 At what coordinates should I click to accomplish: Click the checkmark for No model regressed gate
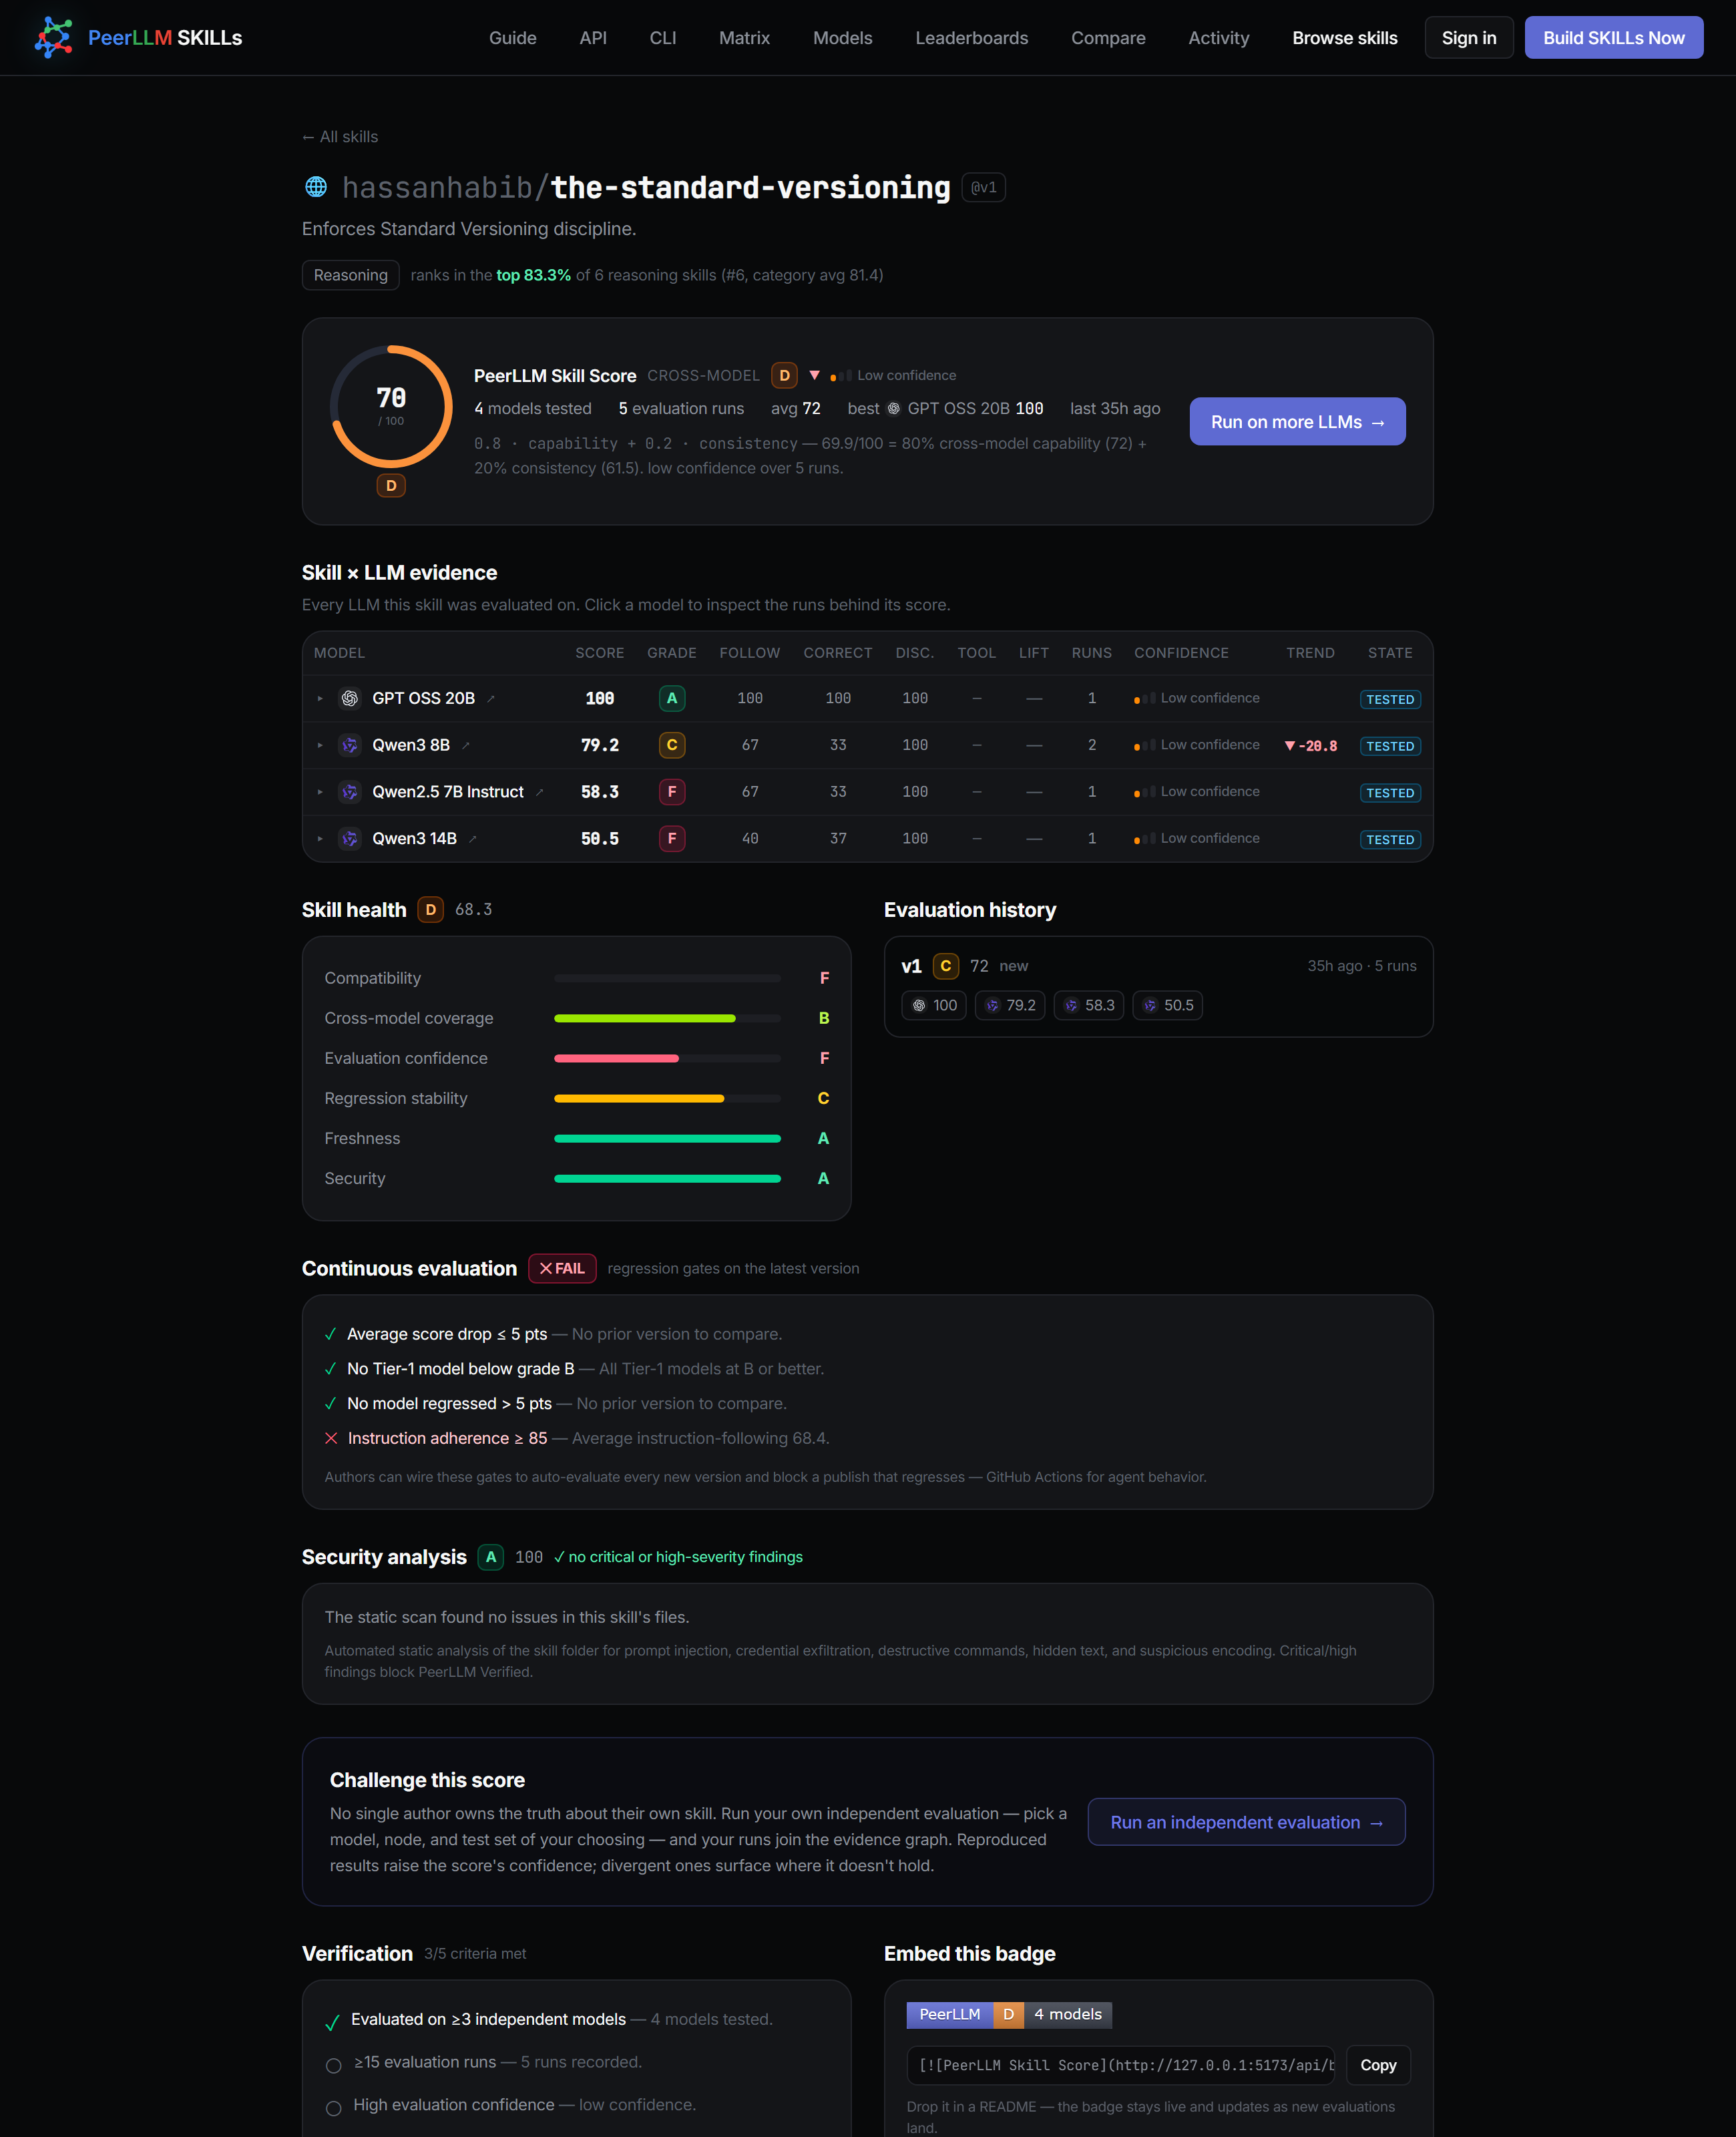point(331,1404)
